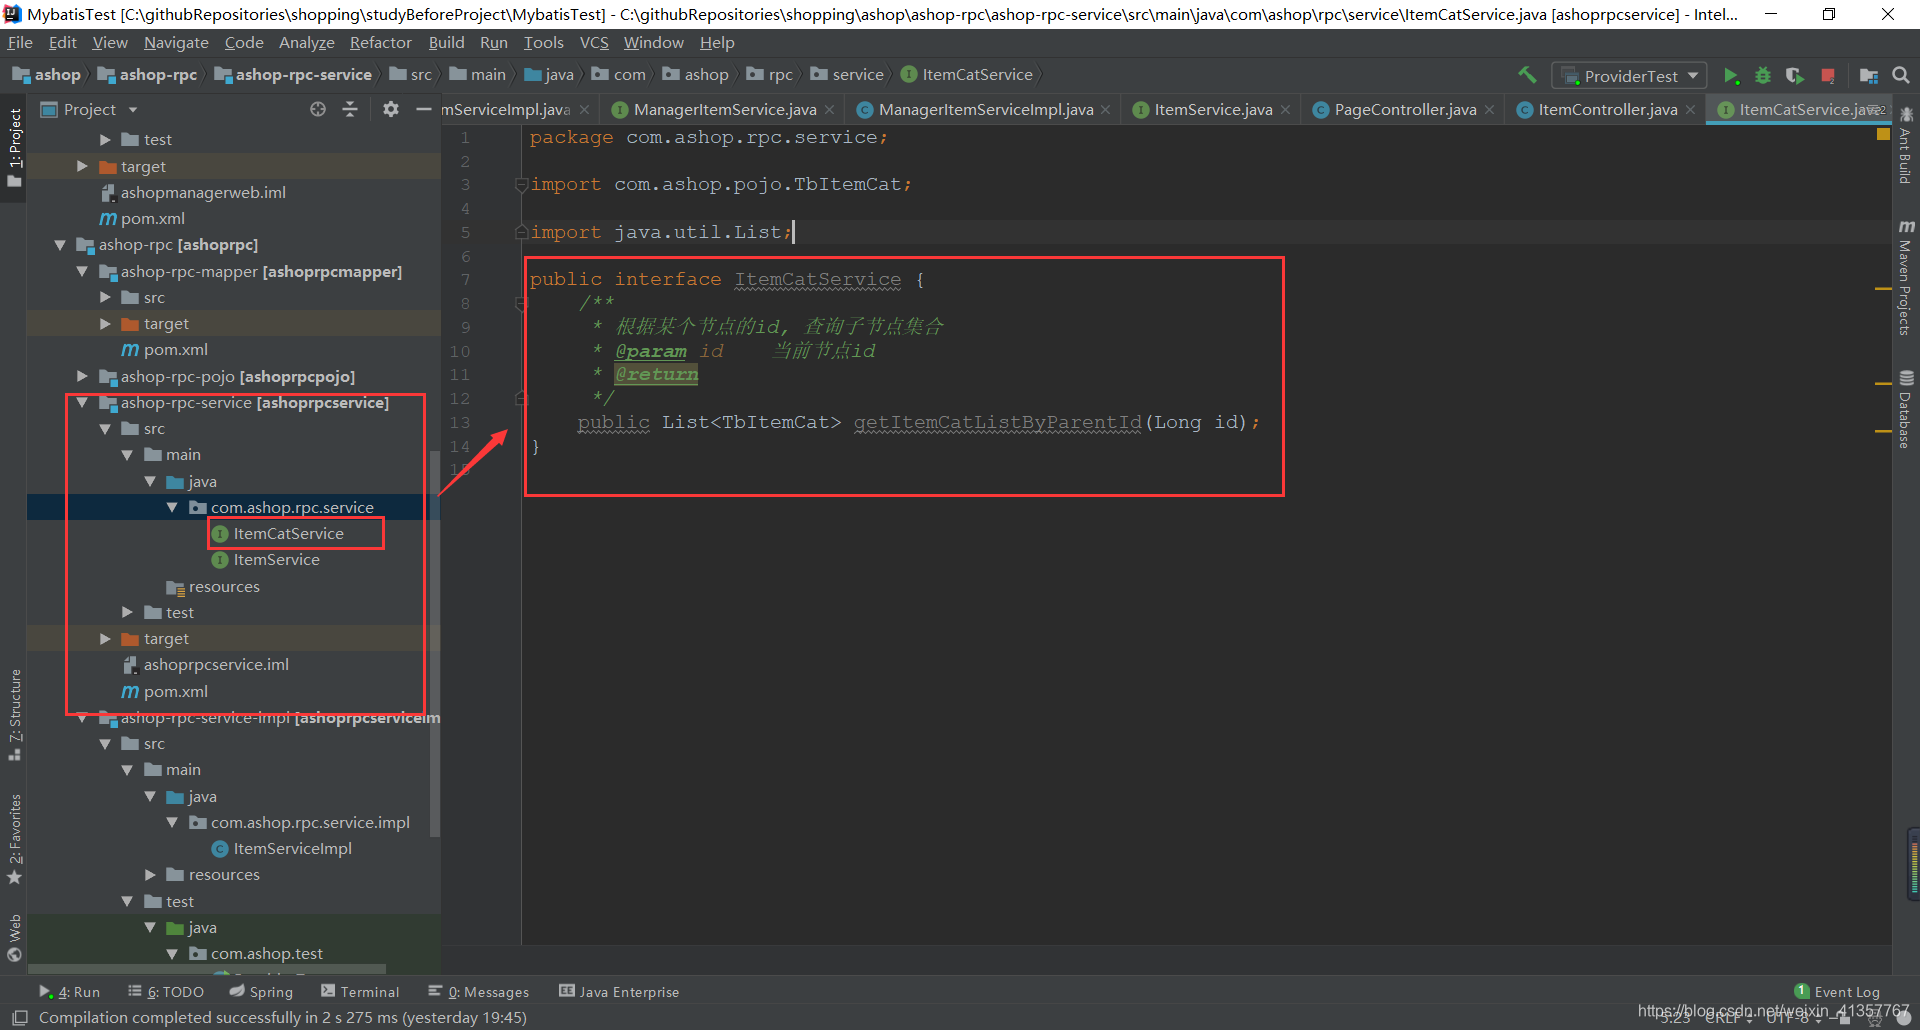Image resolution: width=1920 pixels, height=1030 pixels.
Task: Switch to ManagerItemService.java tab
Action: tap(724, 110)
